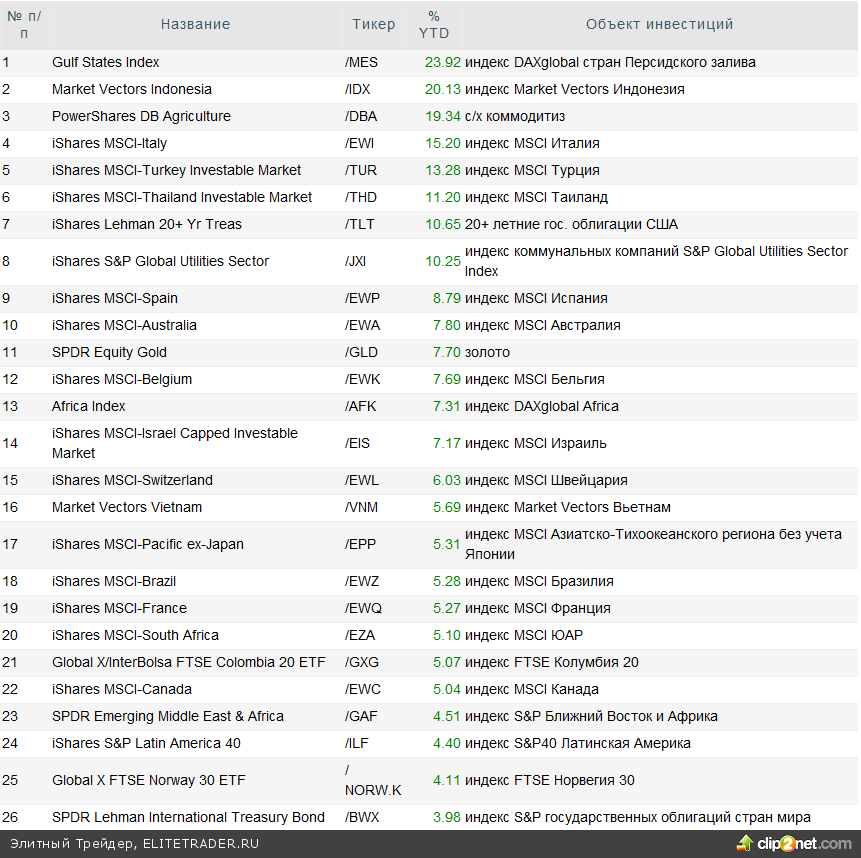Click Элитный Трейдер, ELITETRADER.RU footer text
The image size is (861, 858).
click(134, 844)
